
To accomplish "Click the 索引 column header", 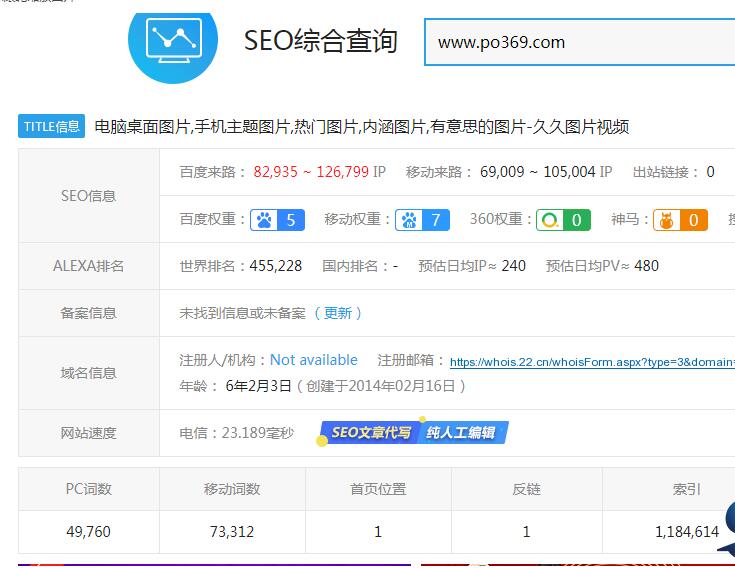I will [x=687, y=489].
